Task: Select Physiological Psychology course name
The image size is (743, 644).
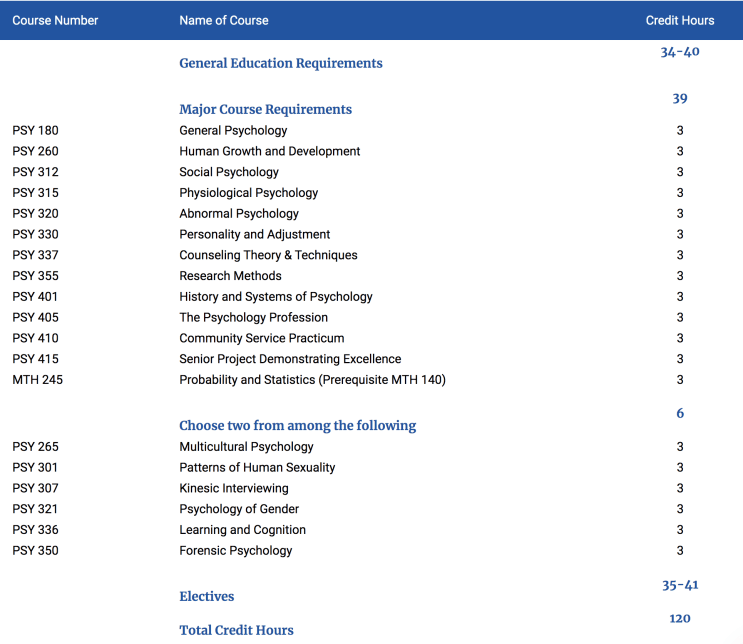Action: [x=248, y=193]
